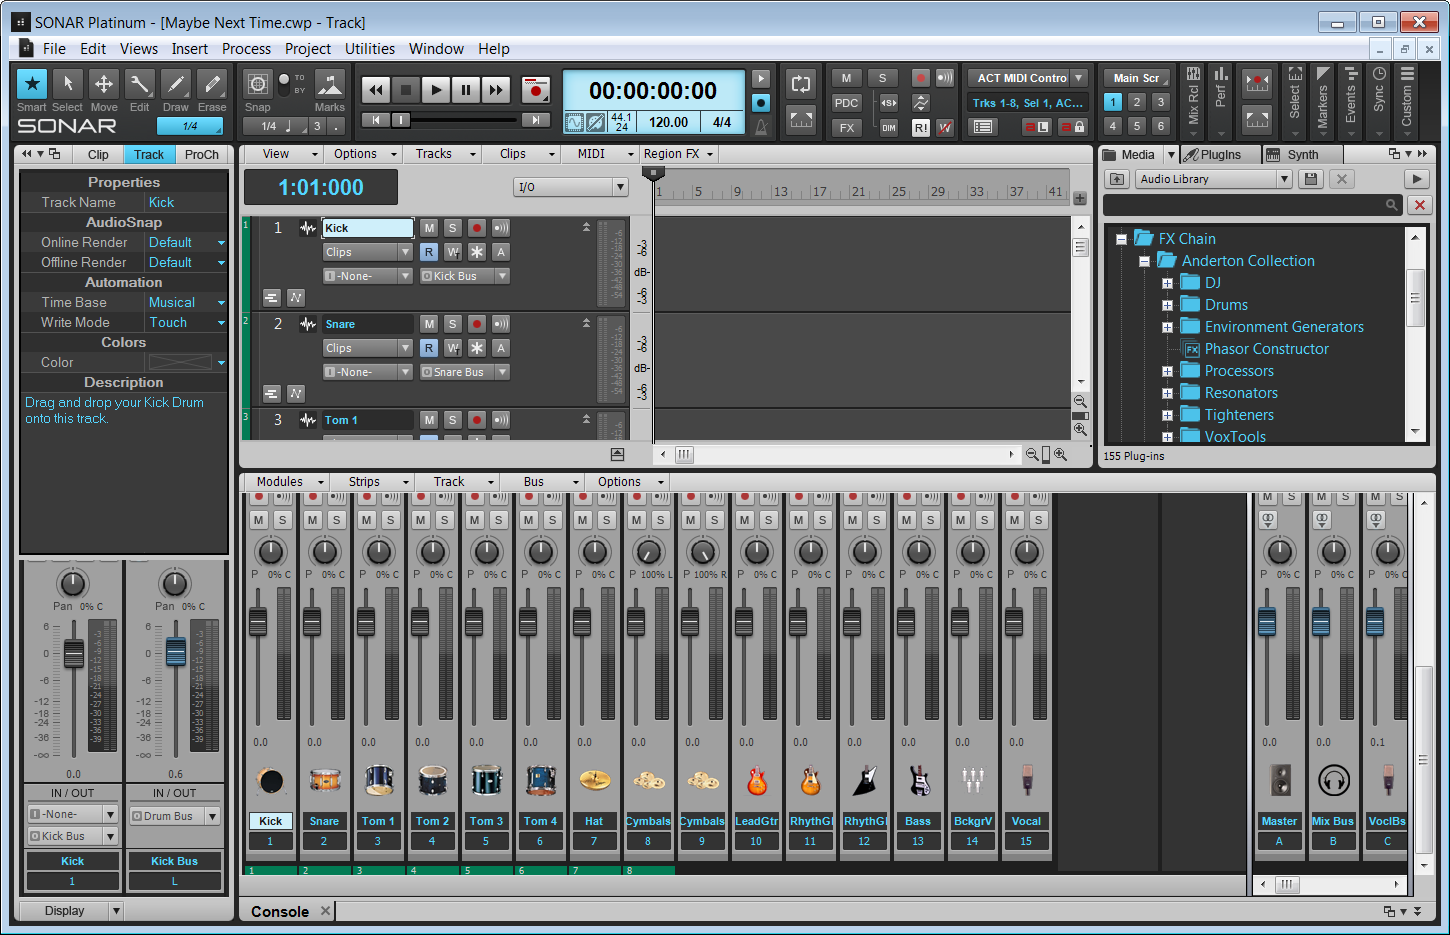Mute the Kick strip in console
The width and height of the screenshot is (1450, 935).
coord(259,520)
